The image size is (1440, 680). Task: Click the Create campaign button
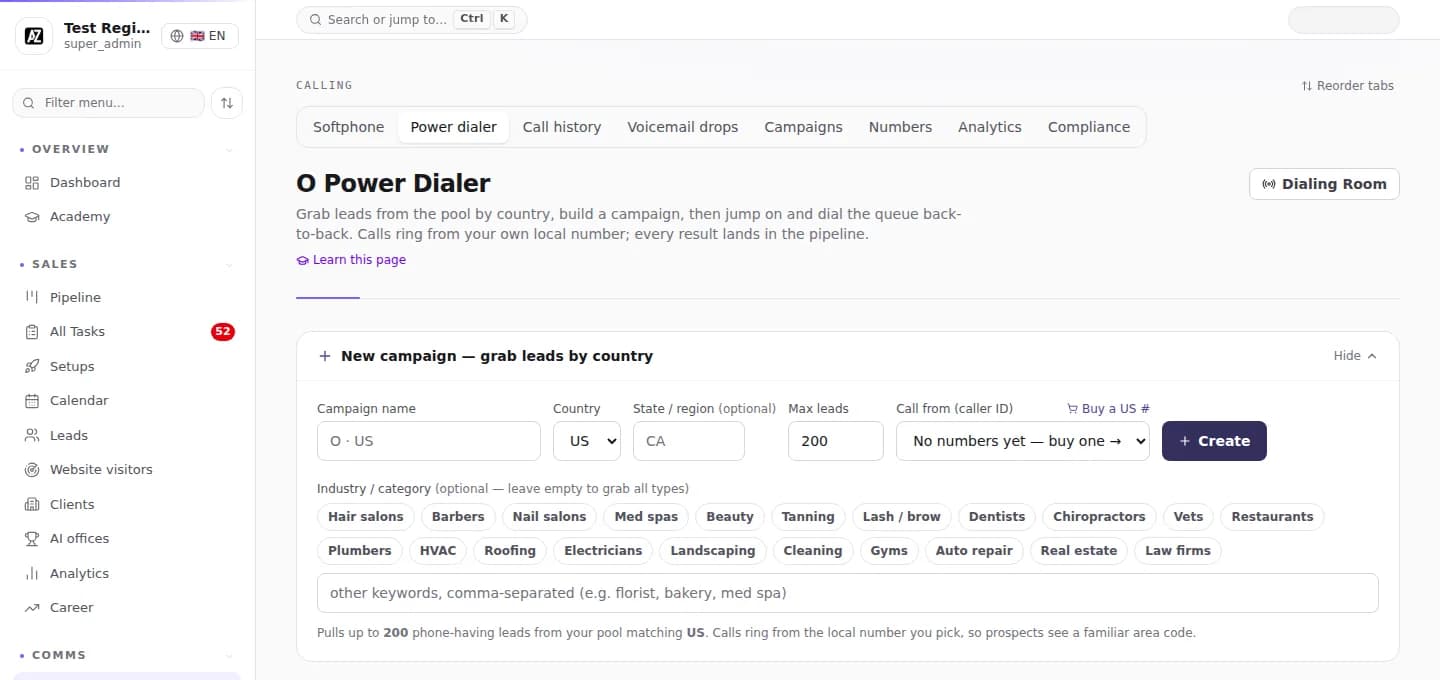1214,441
